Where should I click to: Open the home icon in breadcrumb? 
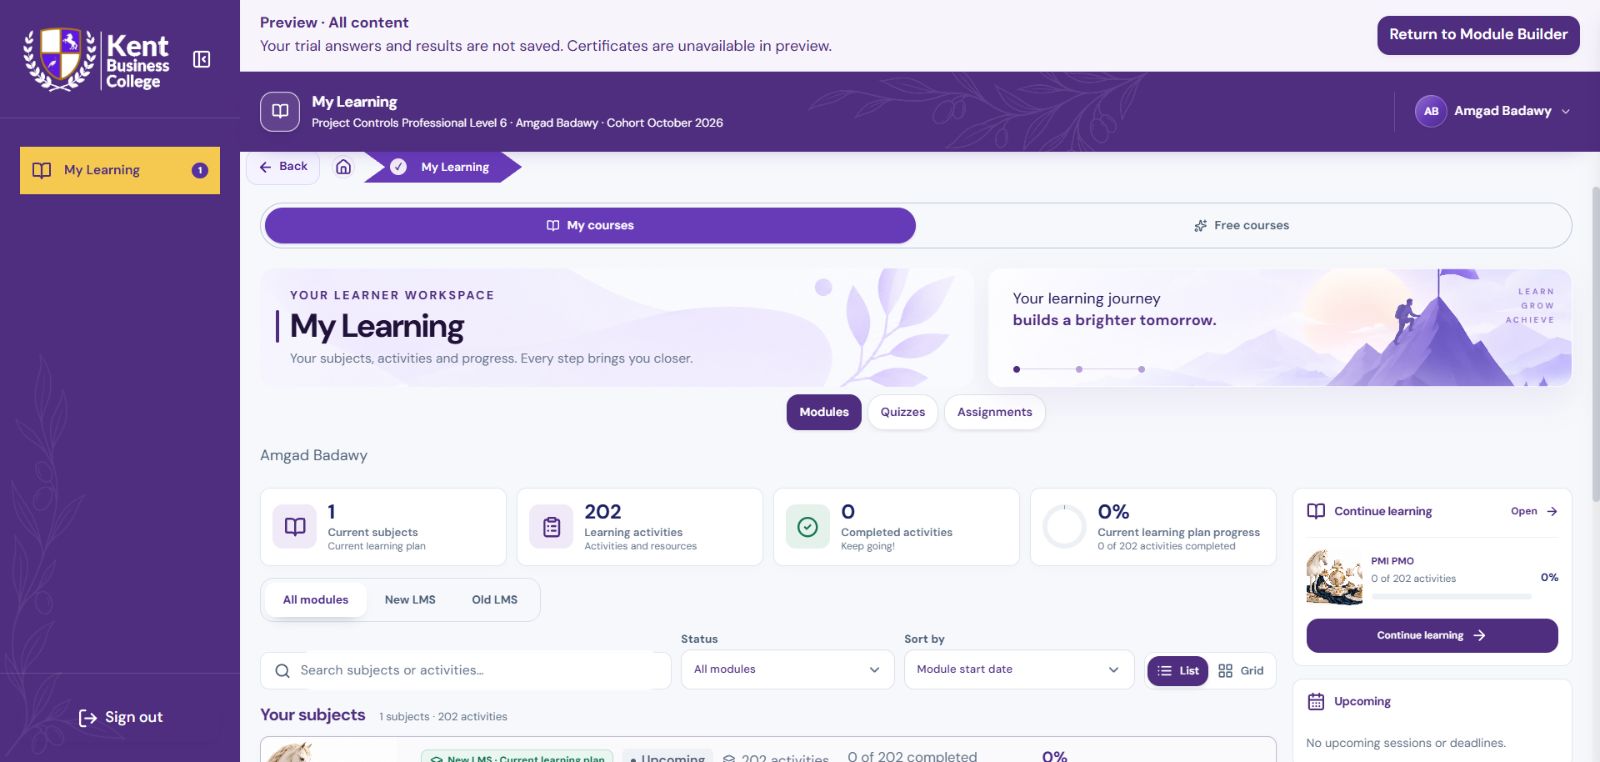pos(343,167)
